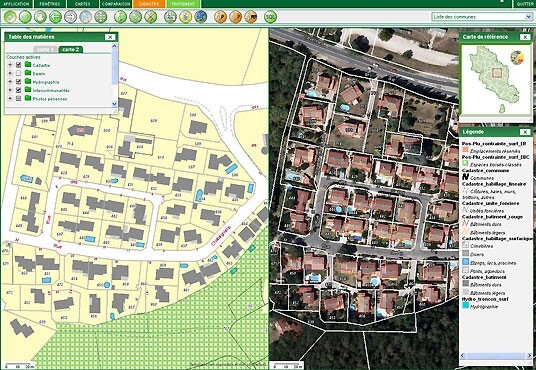
Task: Uncheck the Cadastre layer checkbox
Action: click(18, 65)
